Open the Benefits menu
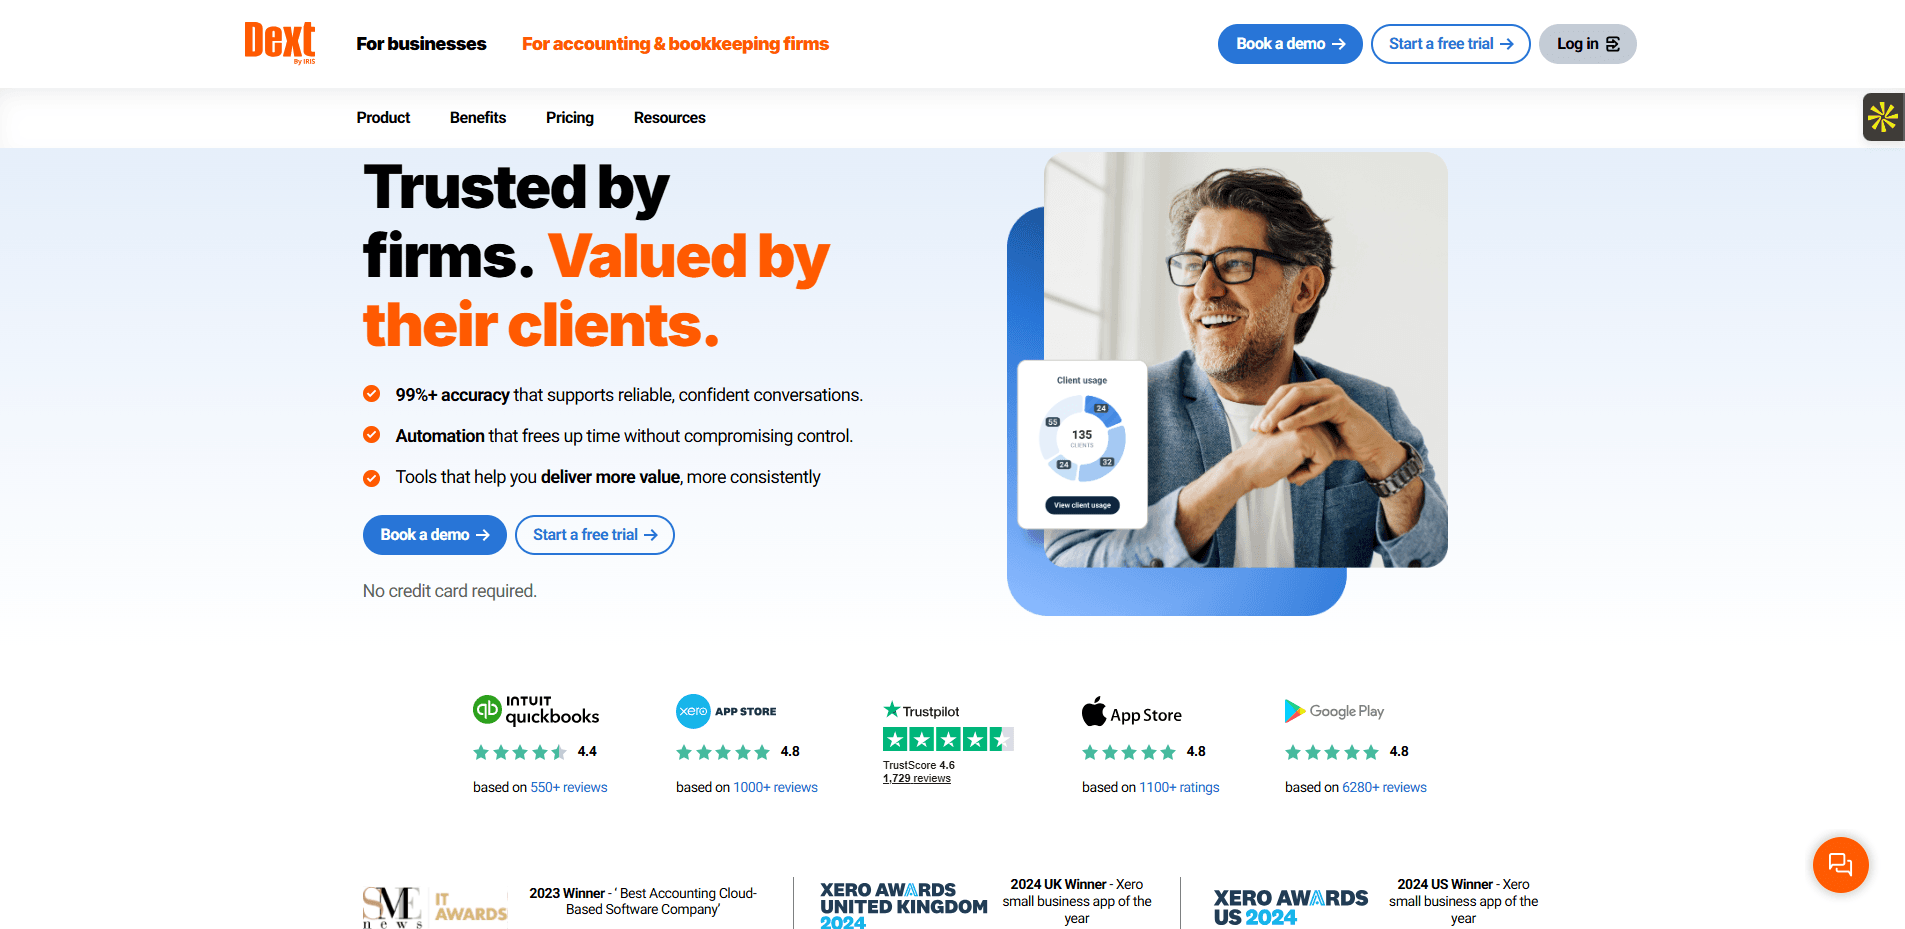1905x929 pixels. click(478, 118)
